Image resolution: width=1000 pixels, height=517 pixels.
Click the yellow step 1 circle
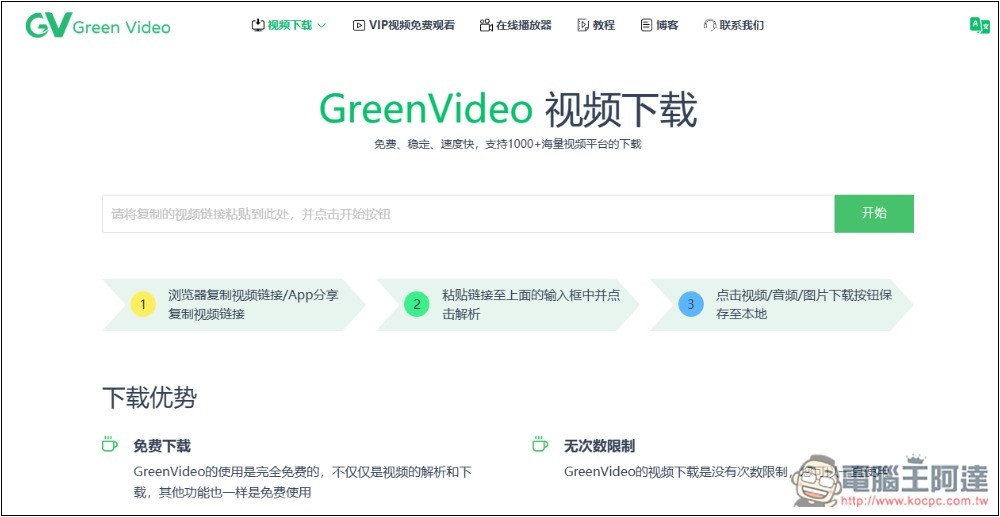pyautogui.click(x=143, y=304)
